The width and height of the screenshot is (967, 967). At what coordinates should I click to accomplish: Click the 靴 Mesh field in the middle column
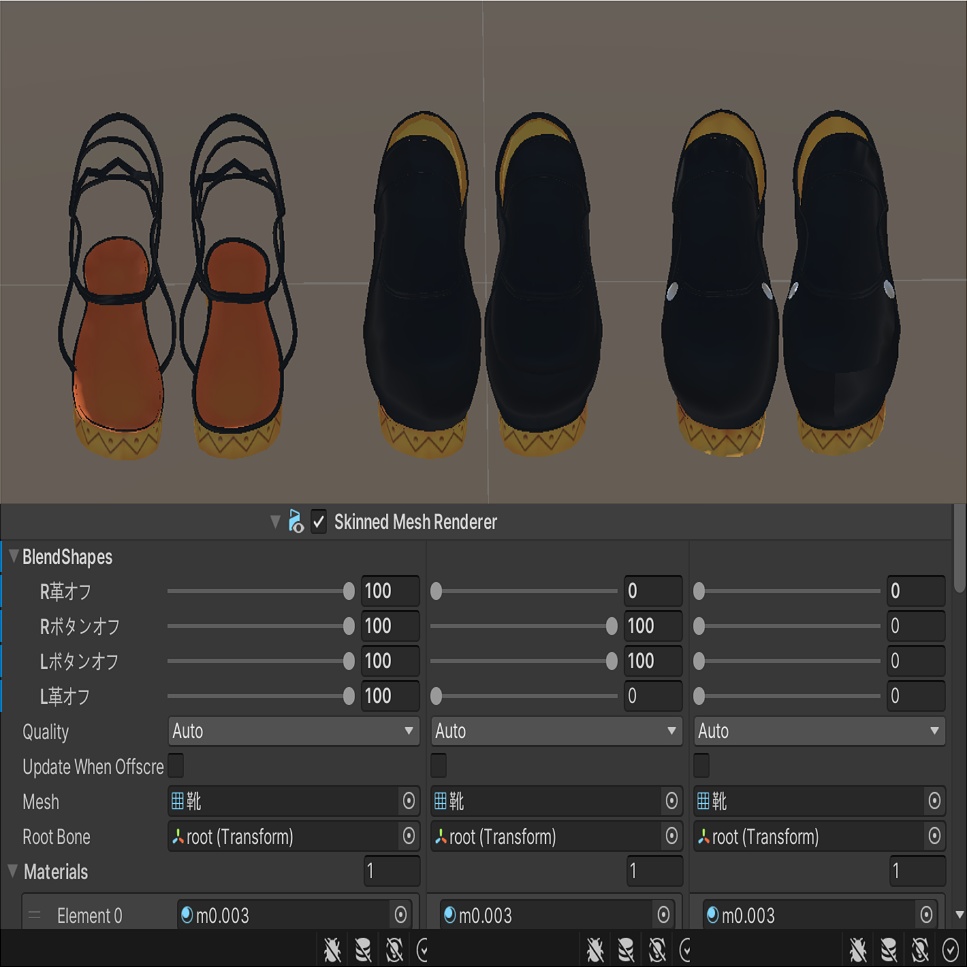pyautogui.click(x=556, y=801)
